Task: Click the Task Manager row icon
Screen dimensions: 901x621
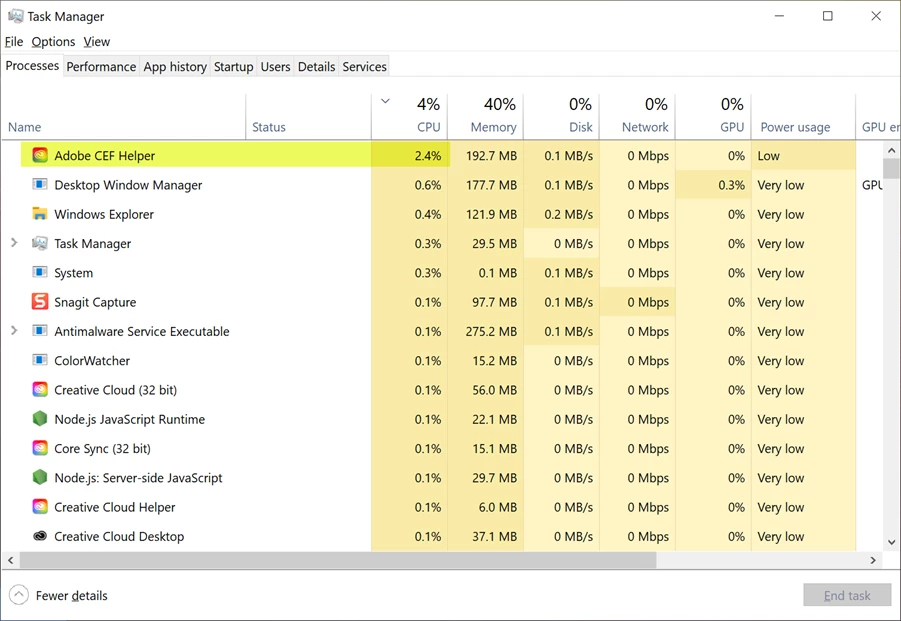Action: coord(40,243)
